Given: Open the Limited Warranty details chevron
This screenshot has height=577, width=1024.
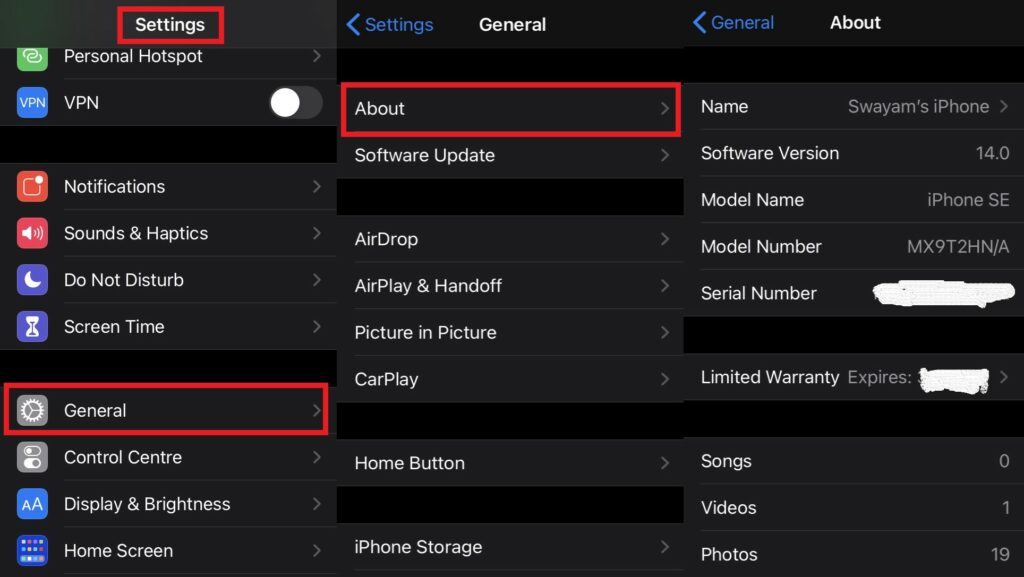Looking at the screenshot, I should pos(1004,378).
